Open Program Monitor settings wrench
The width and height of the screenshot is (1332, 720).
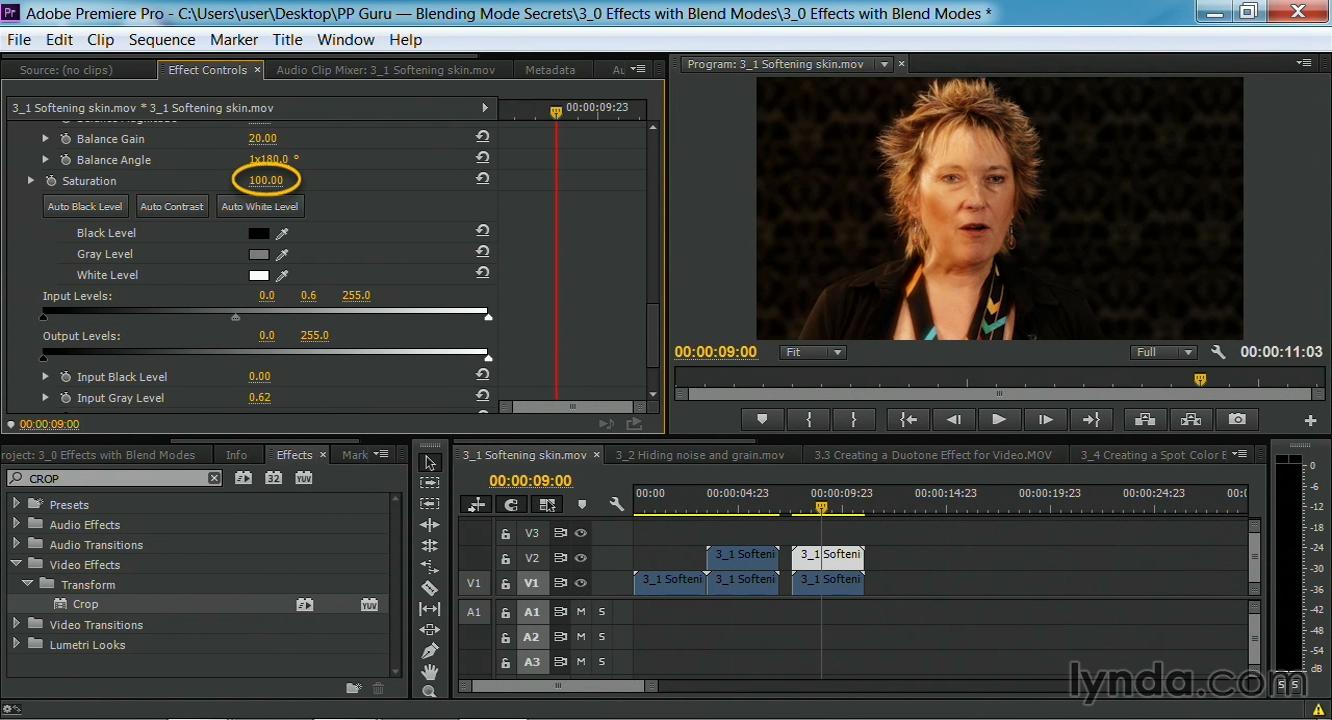click(x=1217, y=352)
